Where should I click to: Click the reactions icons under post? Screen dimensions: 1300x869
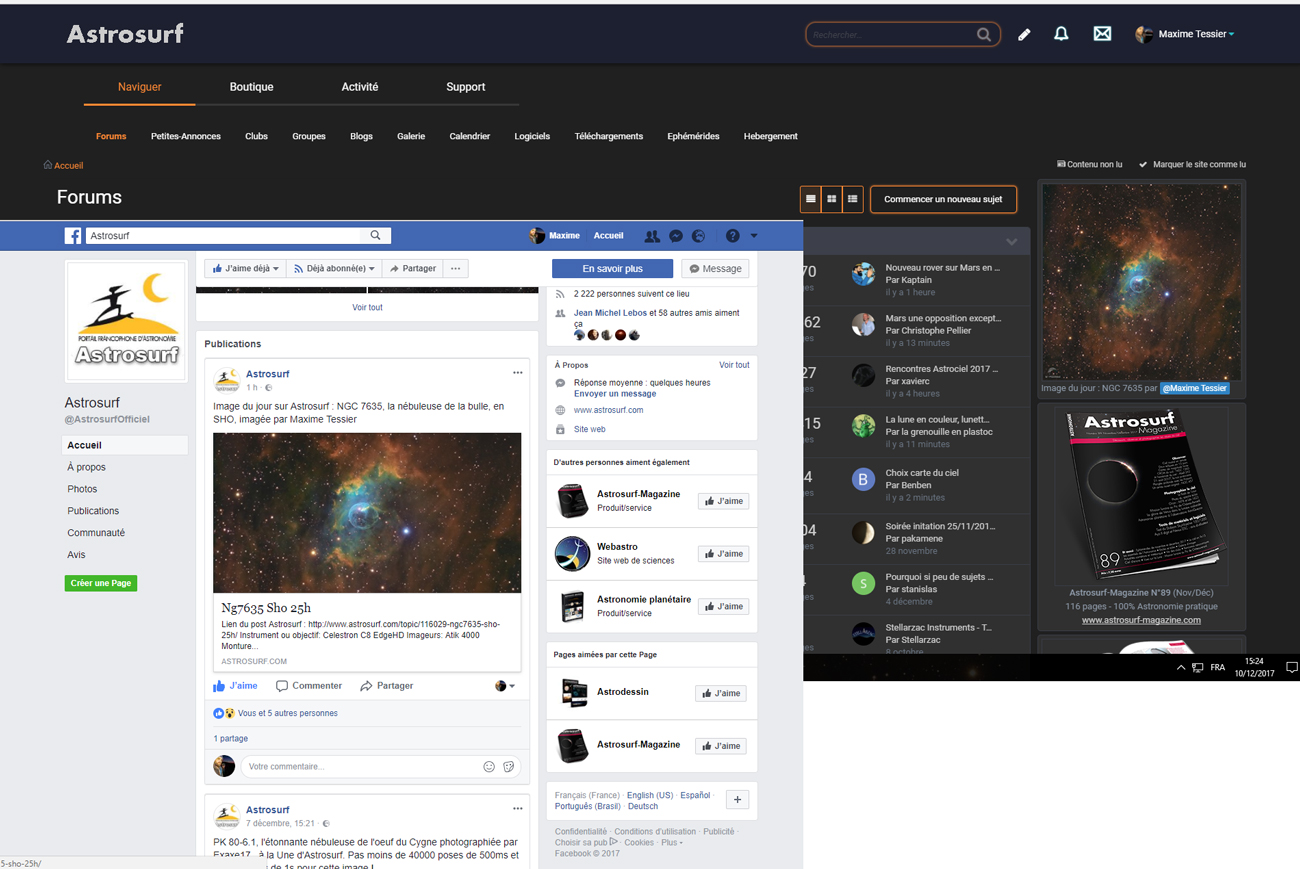(x=224, y=714)
